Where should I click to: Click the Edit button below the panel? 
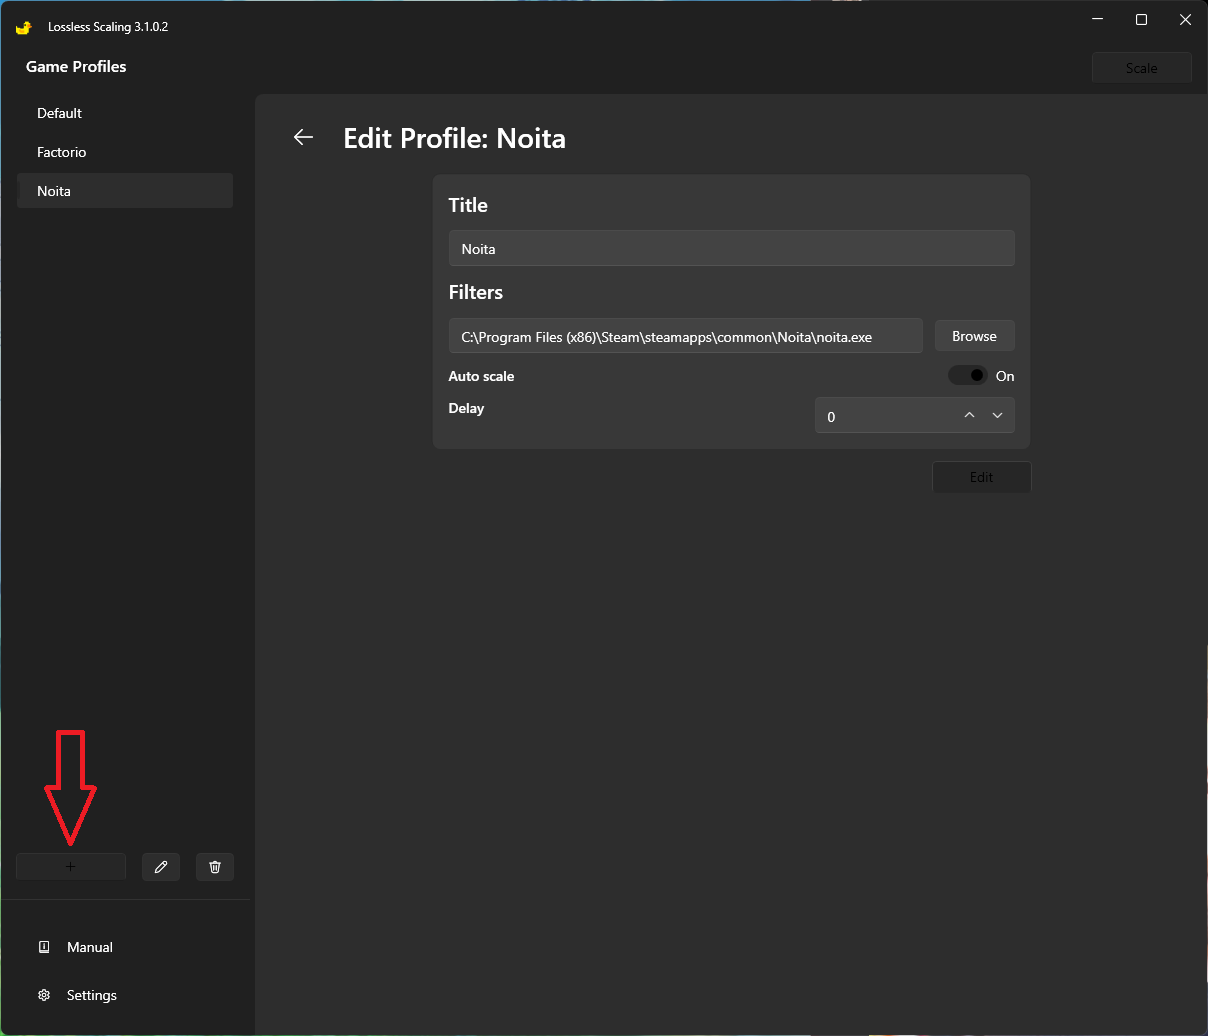(981, 477)
